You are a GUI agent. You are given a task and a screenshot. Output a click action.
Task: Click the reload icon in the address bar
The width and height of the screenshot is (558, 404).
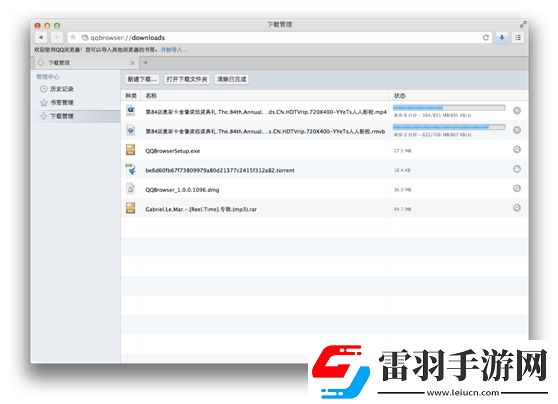[486, 37]
